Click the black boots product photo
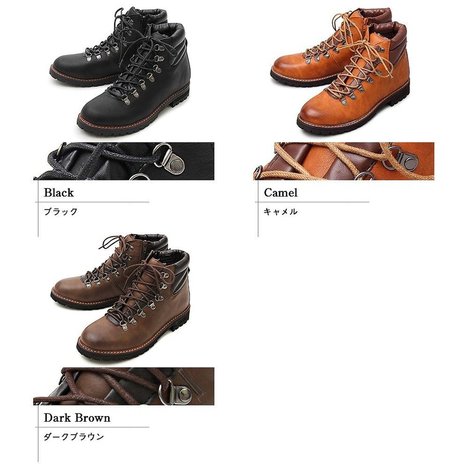Image resolution: width=468 pixels, height=468 pixels. pos(120,71)
